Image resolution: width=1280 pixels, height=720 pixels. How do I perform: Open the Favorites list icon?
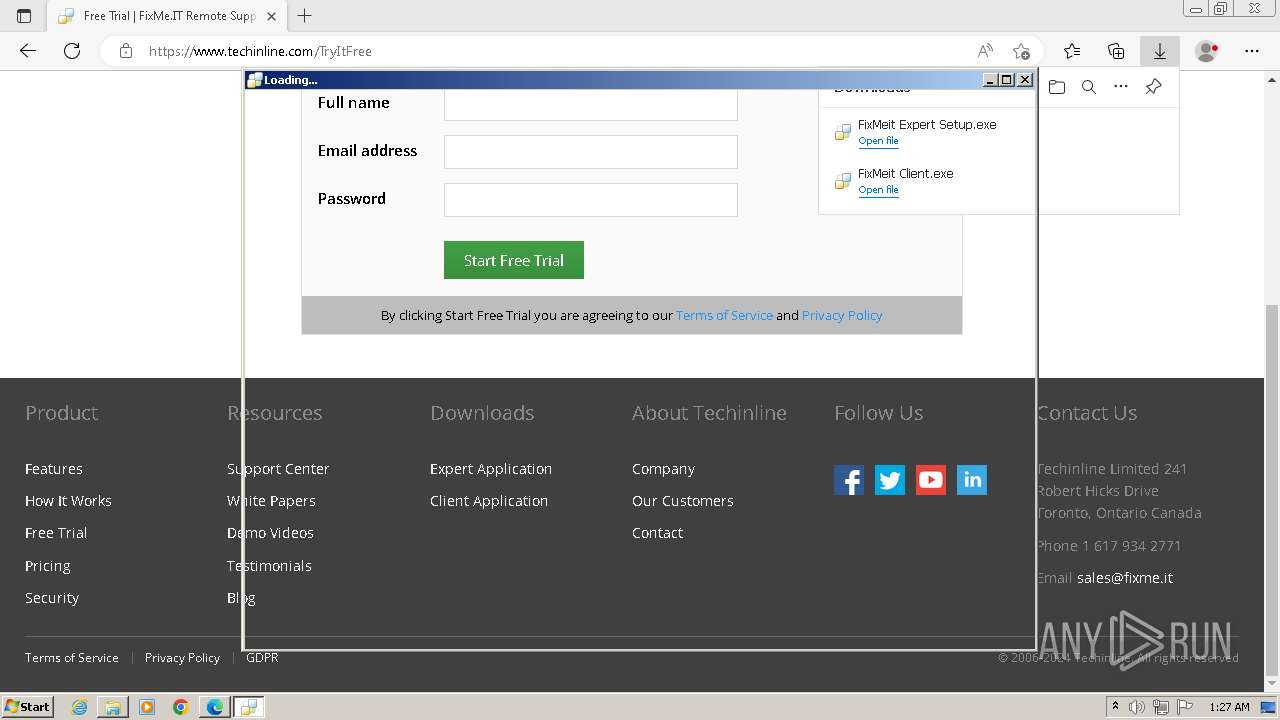(1072, 51)
